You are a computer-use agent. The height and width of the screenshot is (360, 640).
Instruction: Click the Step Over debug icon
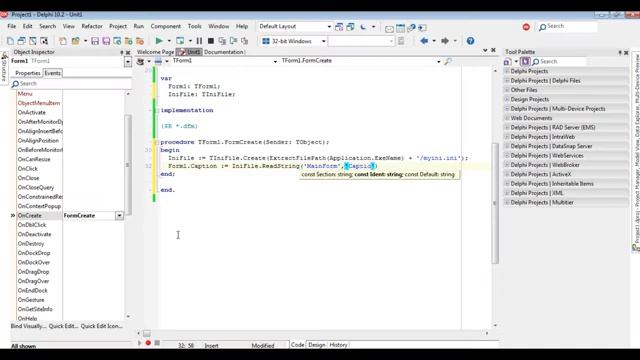pos(233,41)
